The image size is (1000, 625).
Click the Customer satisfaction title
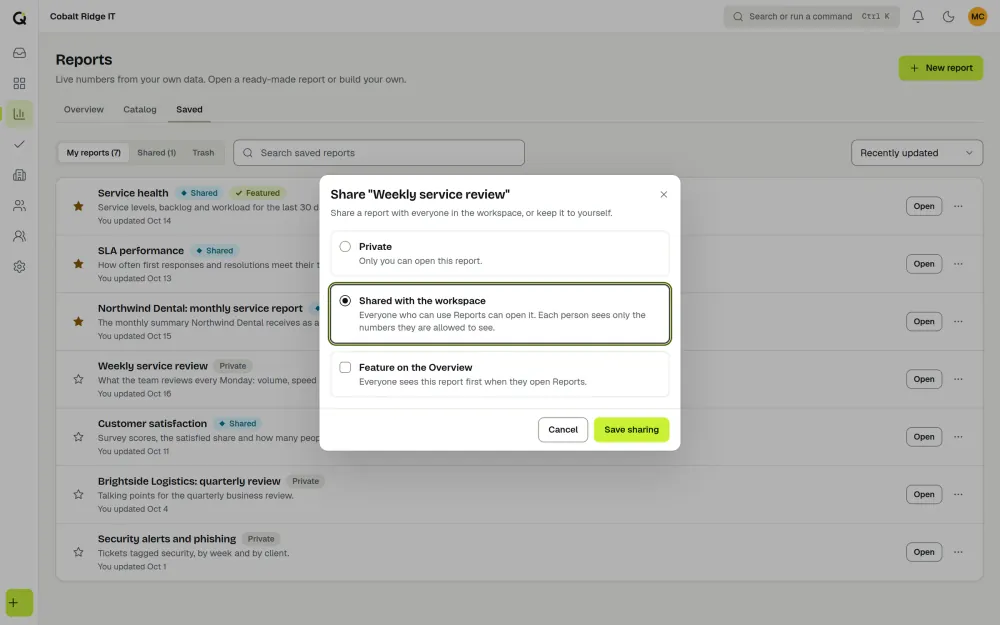[x=152, y=423]
